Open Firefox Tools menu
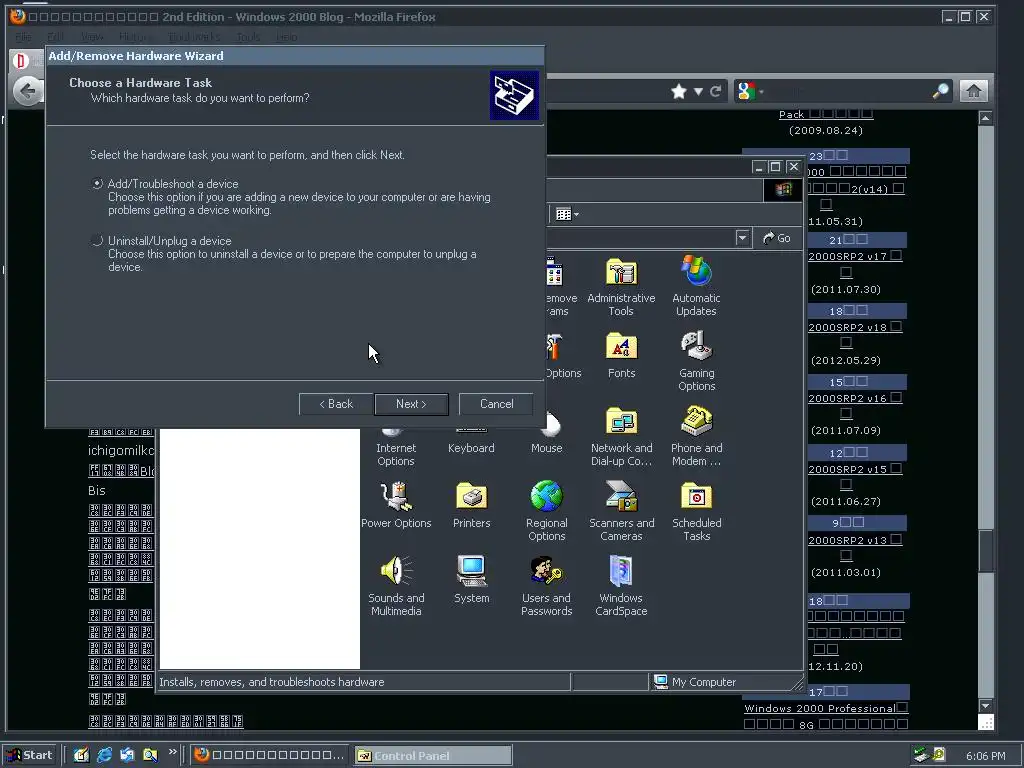1024x768 pixels. point(248,37)
